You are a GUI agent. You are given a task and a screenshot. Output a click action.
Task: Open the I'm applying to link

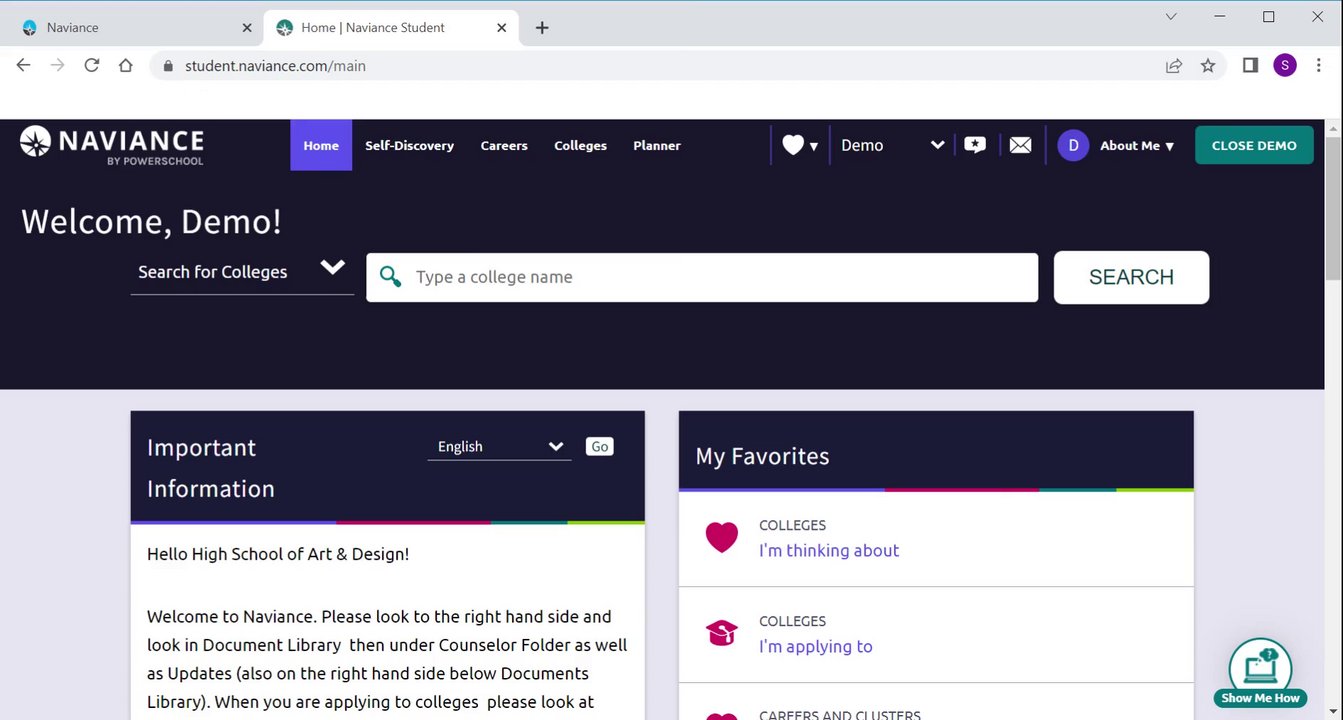(x=816, y=646)
